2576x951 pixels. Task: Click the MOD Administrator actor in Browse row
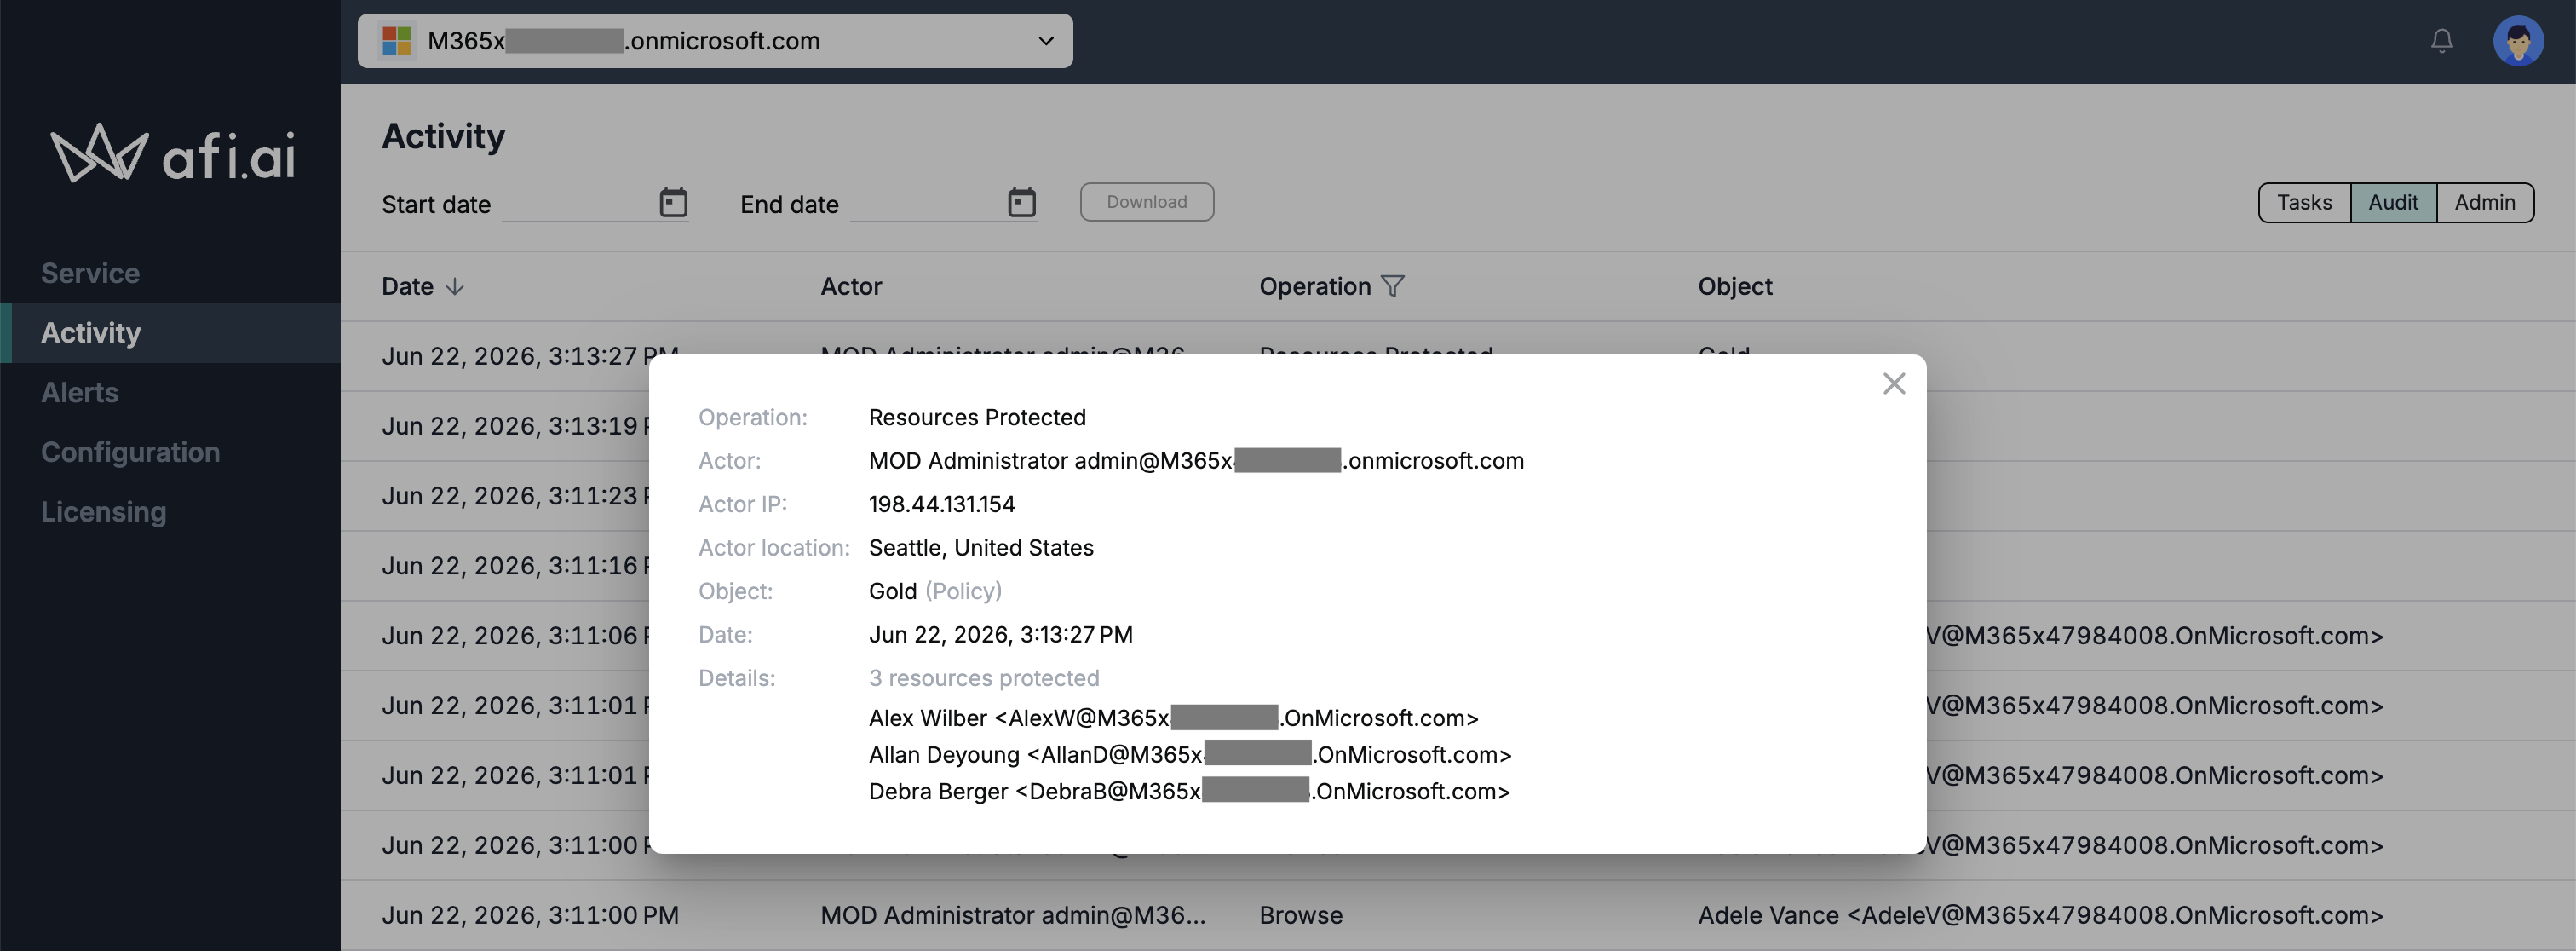pos(1013,915)
